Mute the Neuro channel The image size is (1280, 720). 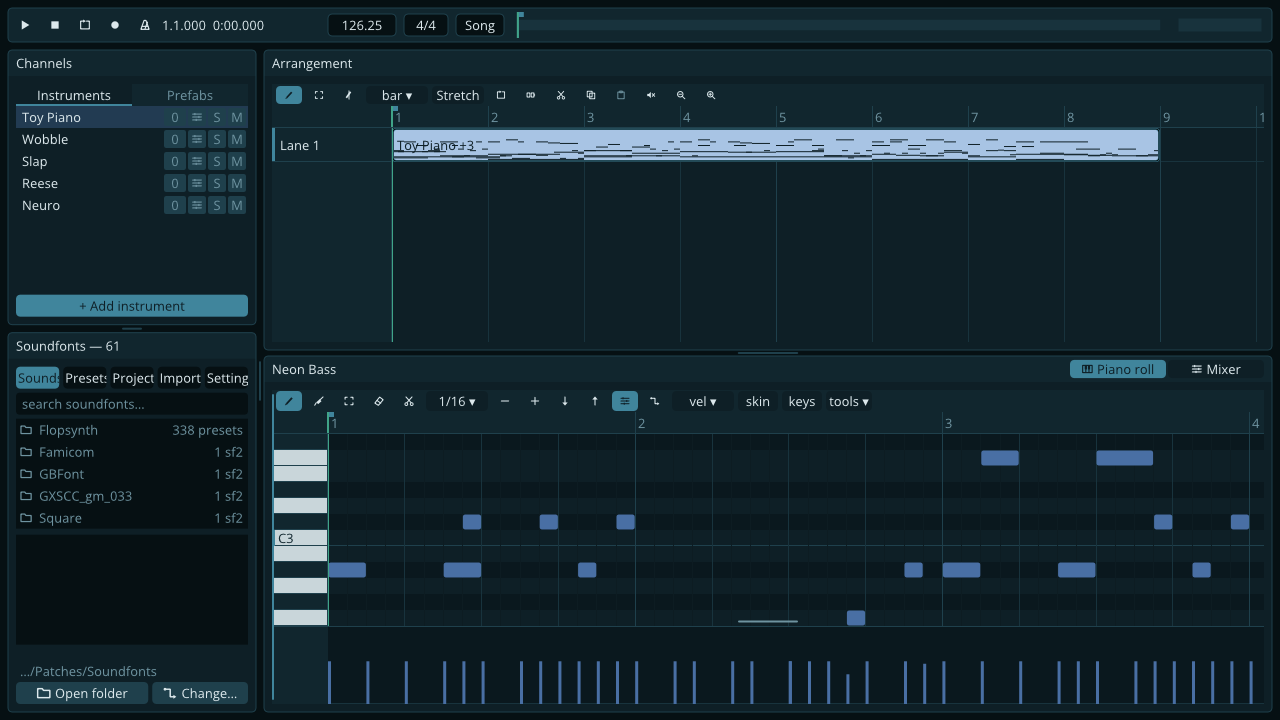[x=237, y=205]
